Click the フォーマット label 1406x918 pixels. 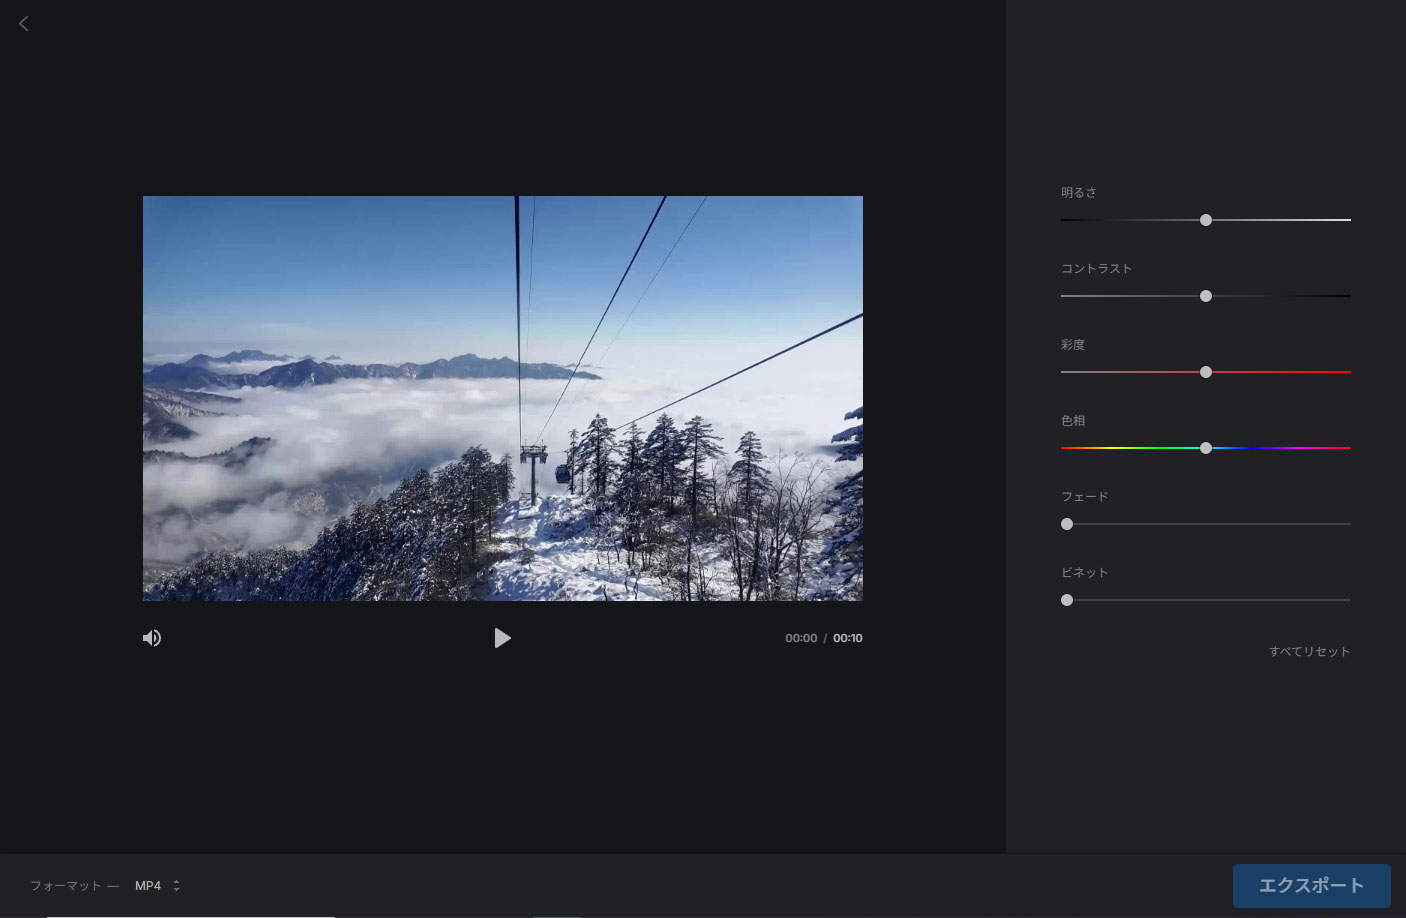tap(66, 885)
